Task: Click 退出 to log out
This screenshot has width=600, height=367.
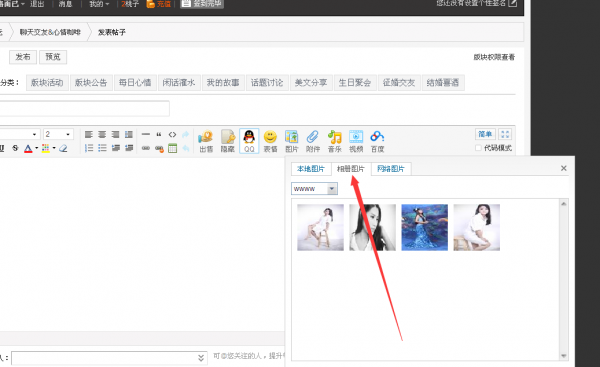Action: tap(37, 4)
